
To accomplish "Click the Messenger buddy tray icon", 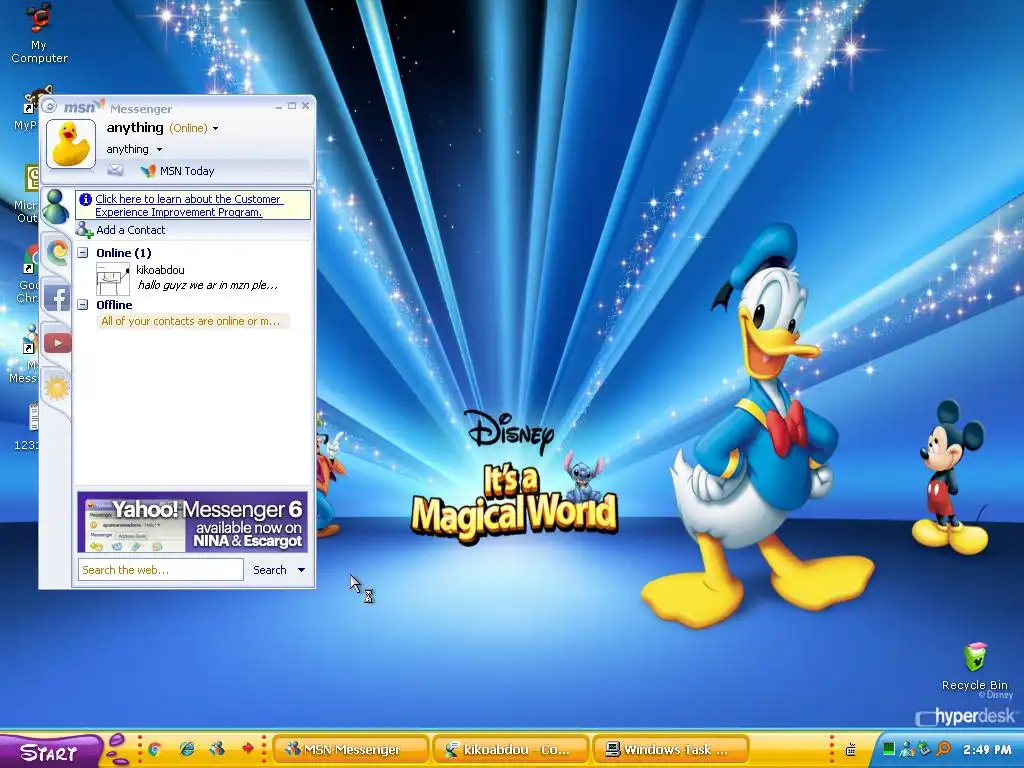I will click(x=906, y=749).
